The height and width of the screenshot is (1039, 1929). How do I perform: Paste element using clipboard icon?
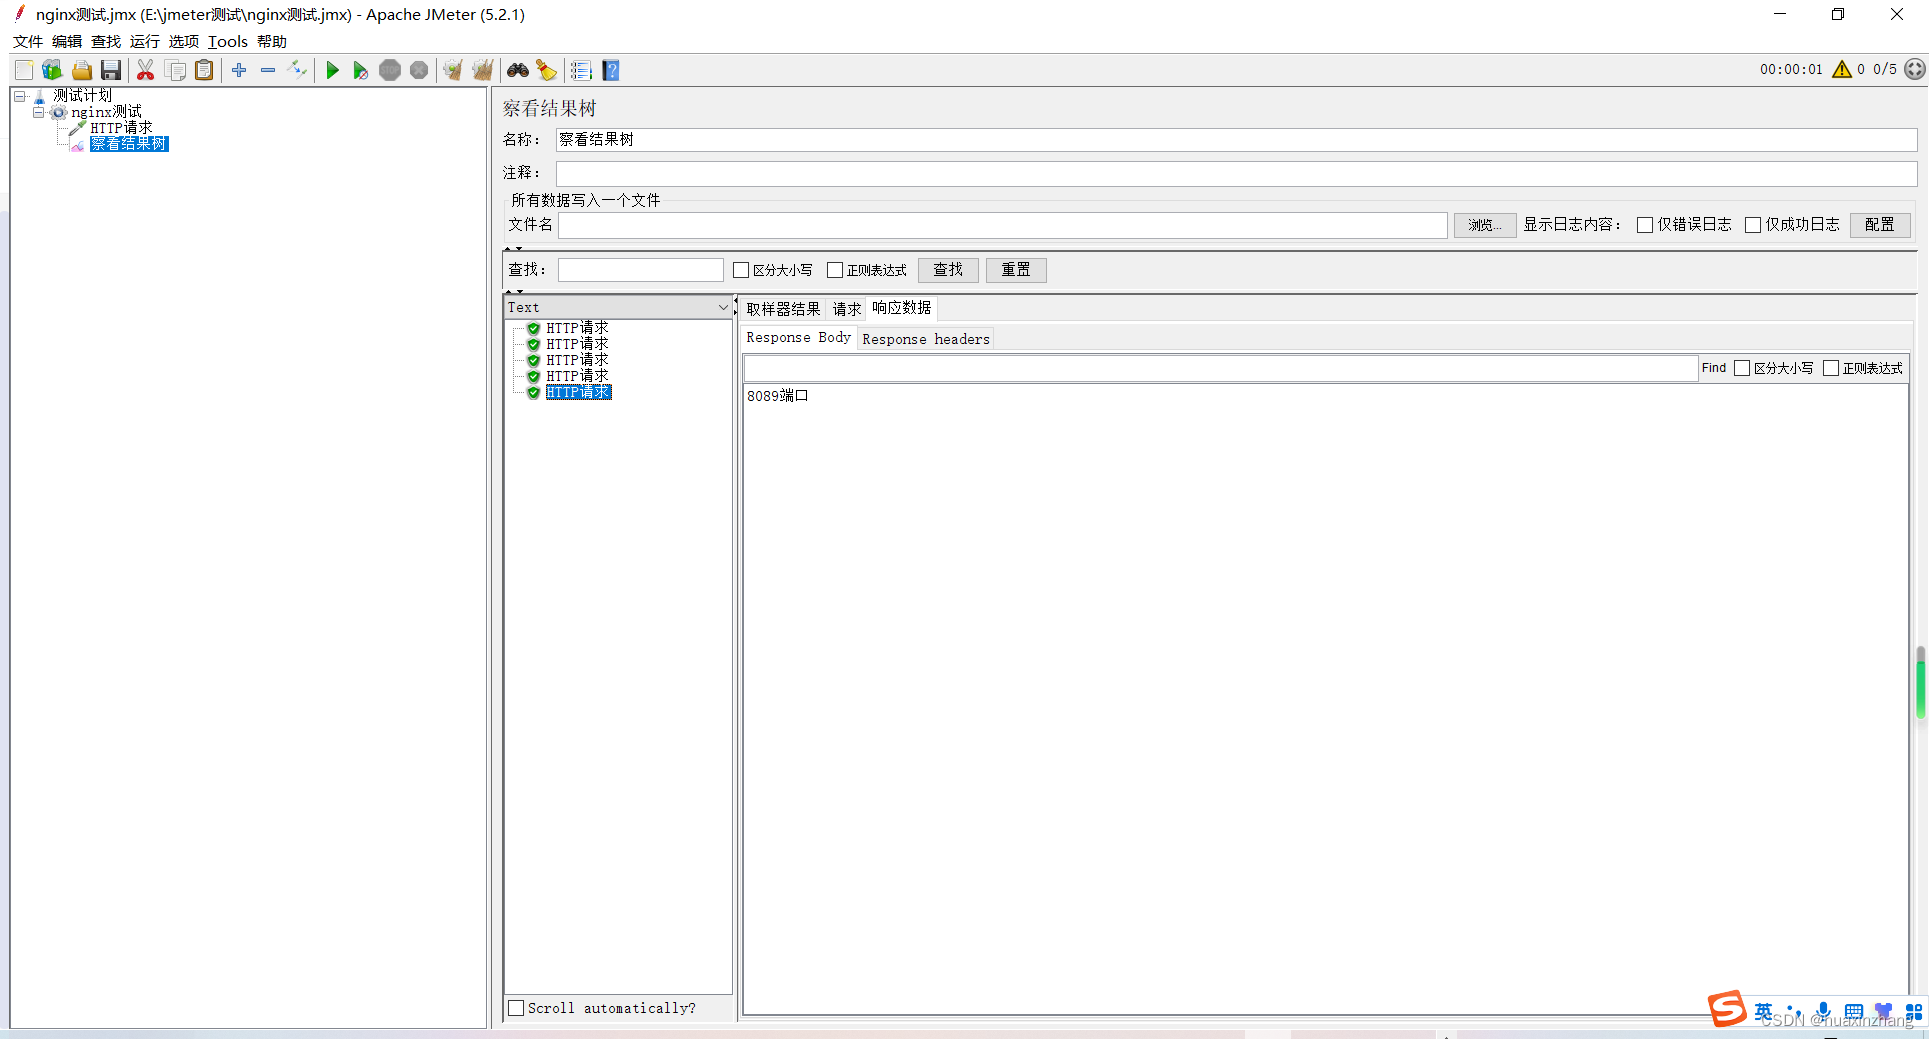tap(204, 70)
